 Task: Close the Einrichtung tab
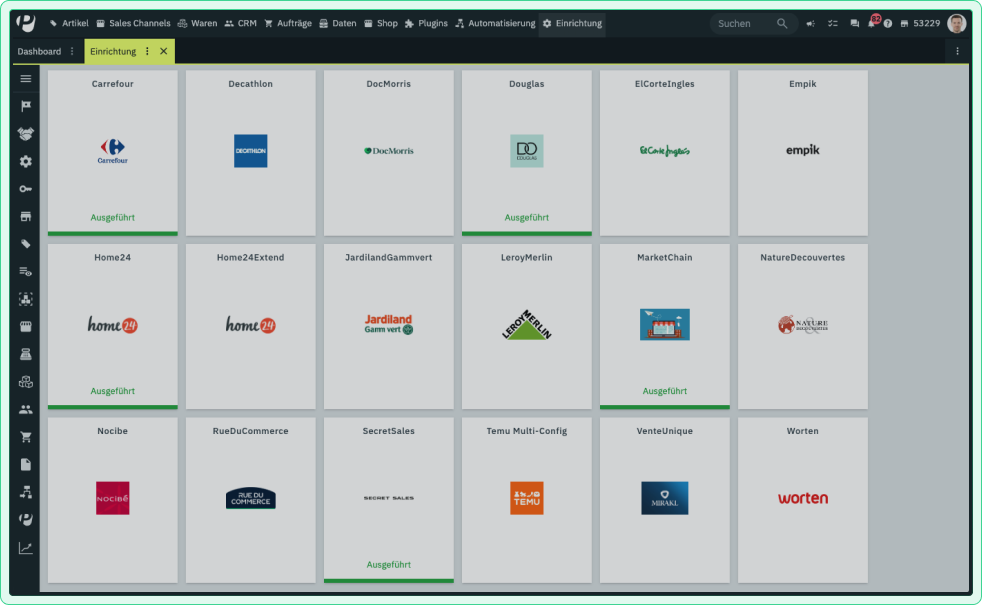(x=163, y=51)
